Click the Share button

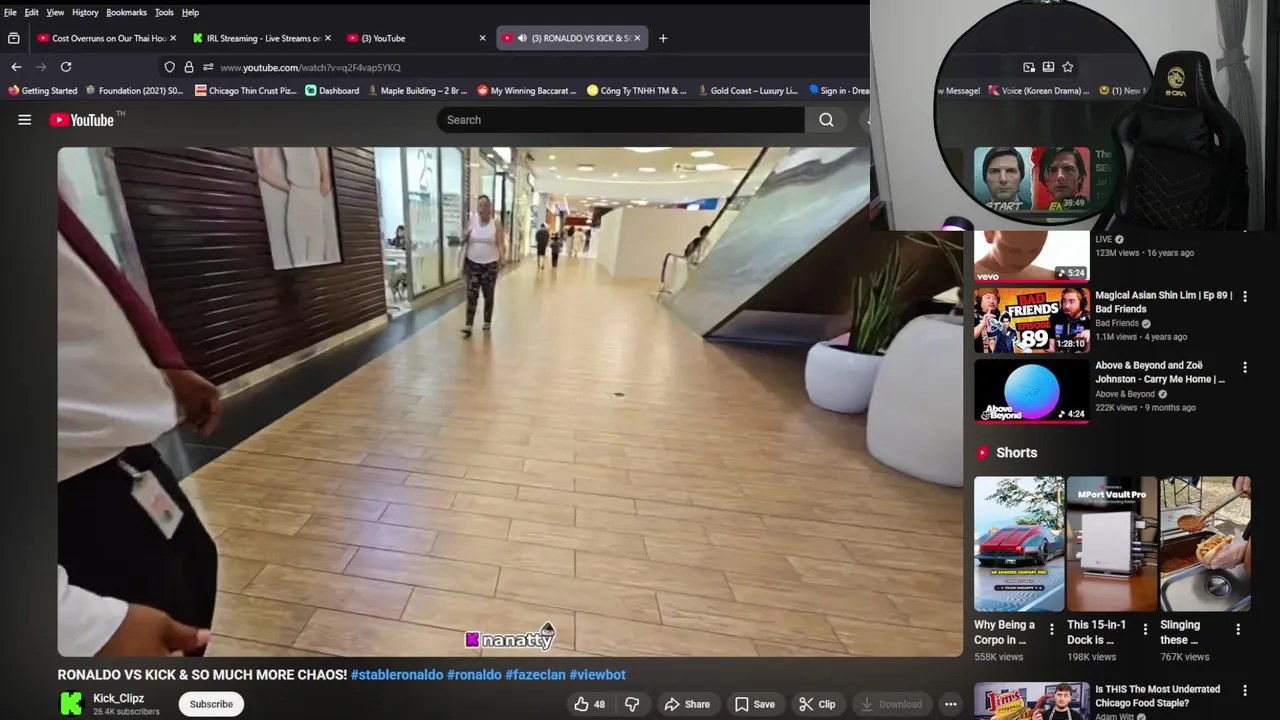(687, 704)
